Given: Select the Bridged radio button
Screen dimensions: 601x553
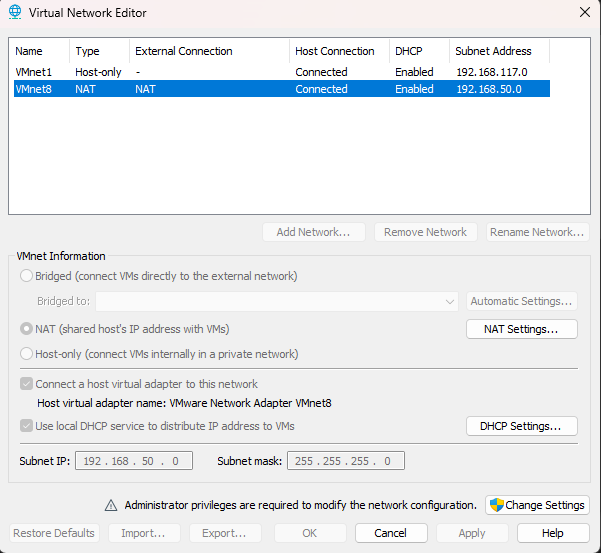Looking at the screenshot, I should coord(27,276).
